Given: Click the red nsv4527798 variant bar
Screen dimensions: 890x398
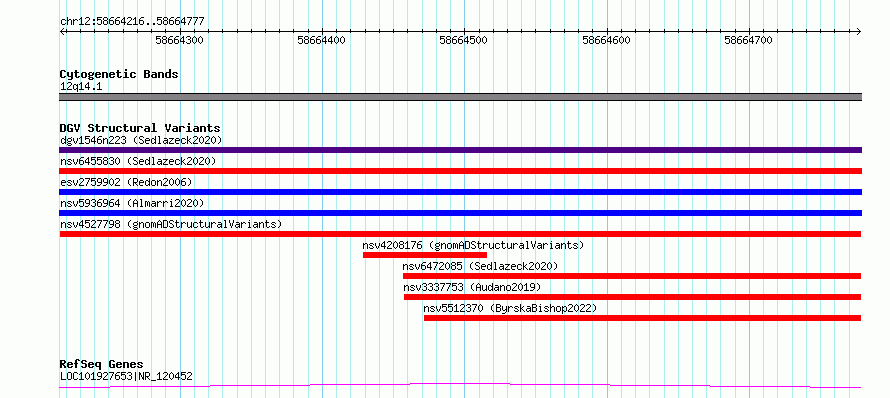Looking at the screenshot, I should tap(460, 234).
